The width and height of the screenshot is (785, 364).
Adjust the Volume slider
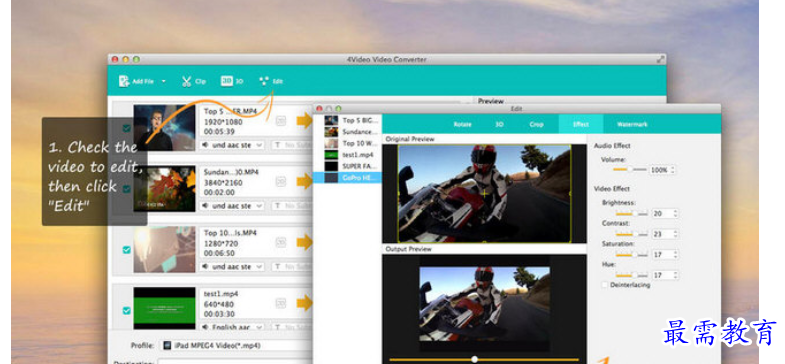pyautogui.click(x=630, y=170)
